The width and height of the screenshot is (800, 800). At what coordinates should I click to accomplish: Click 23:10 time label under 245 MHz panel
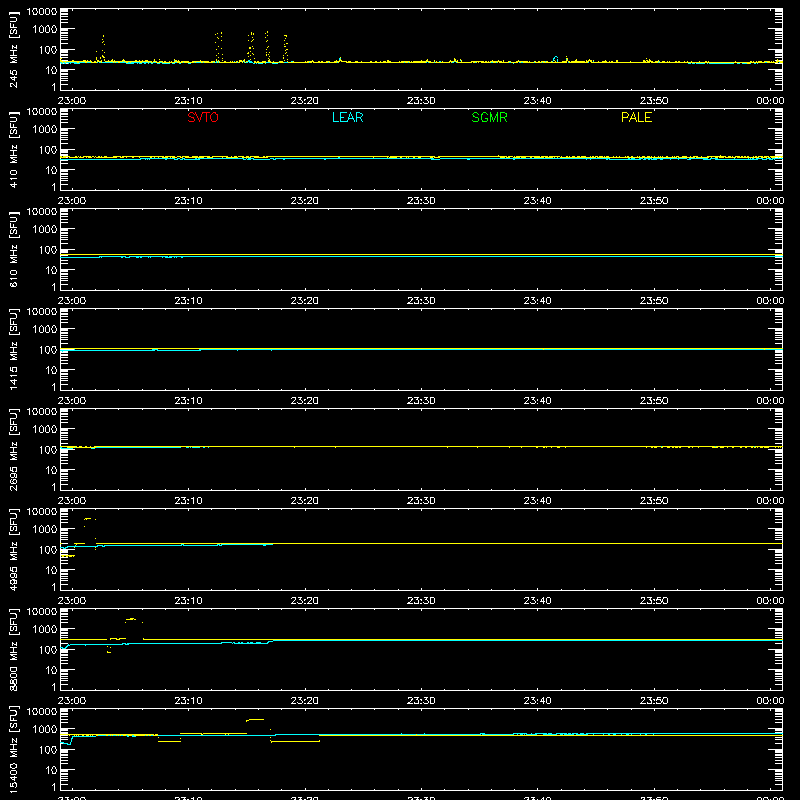tap(188, 101)
